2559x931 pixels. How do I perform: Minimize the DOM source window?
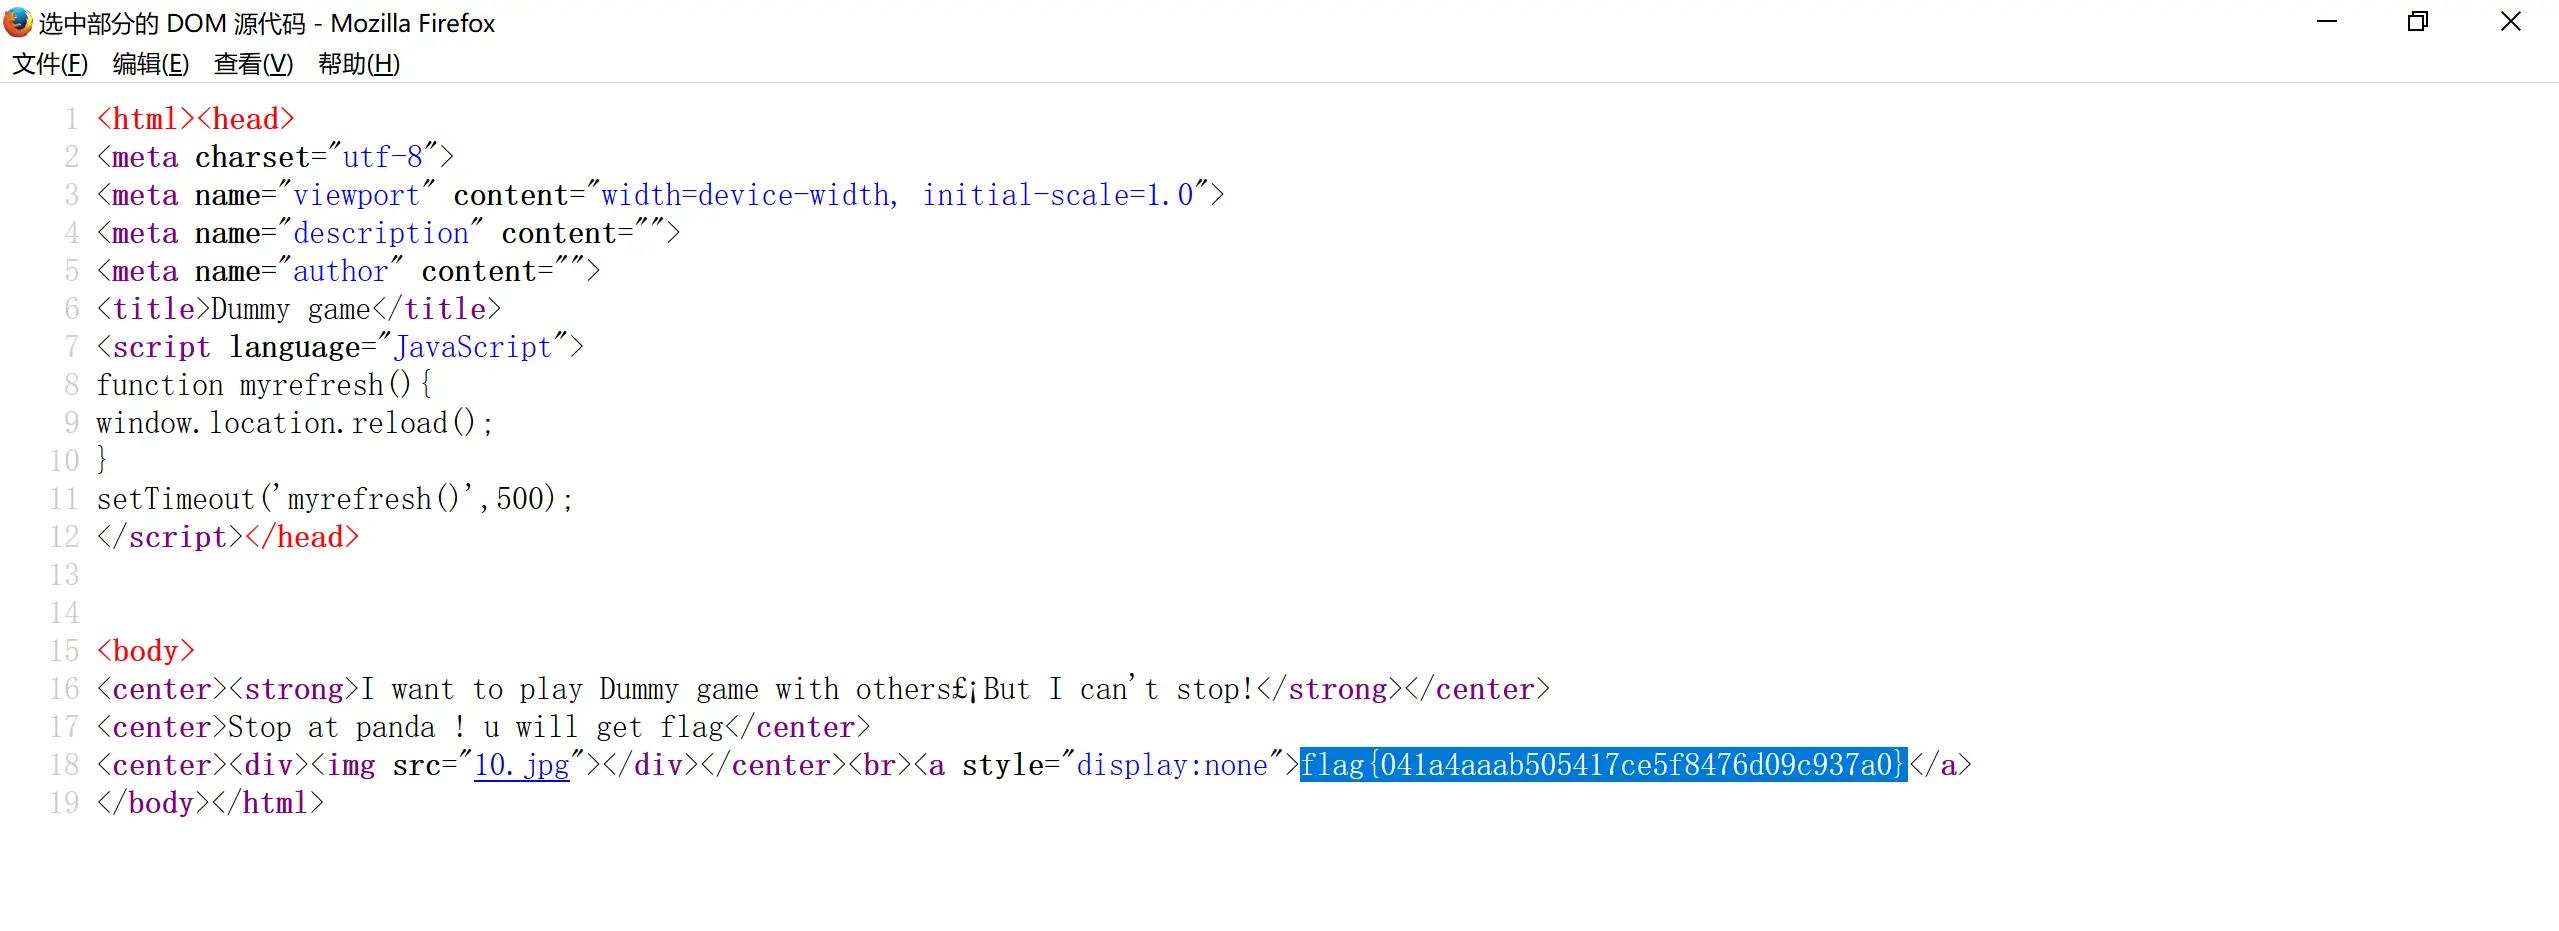click(x=2327, y=22)
